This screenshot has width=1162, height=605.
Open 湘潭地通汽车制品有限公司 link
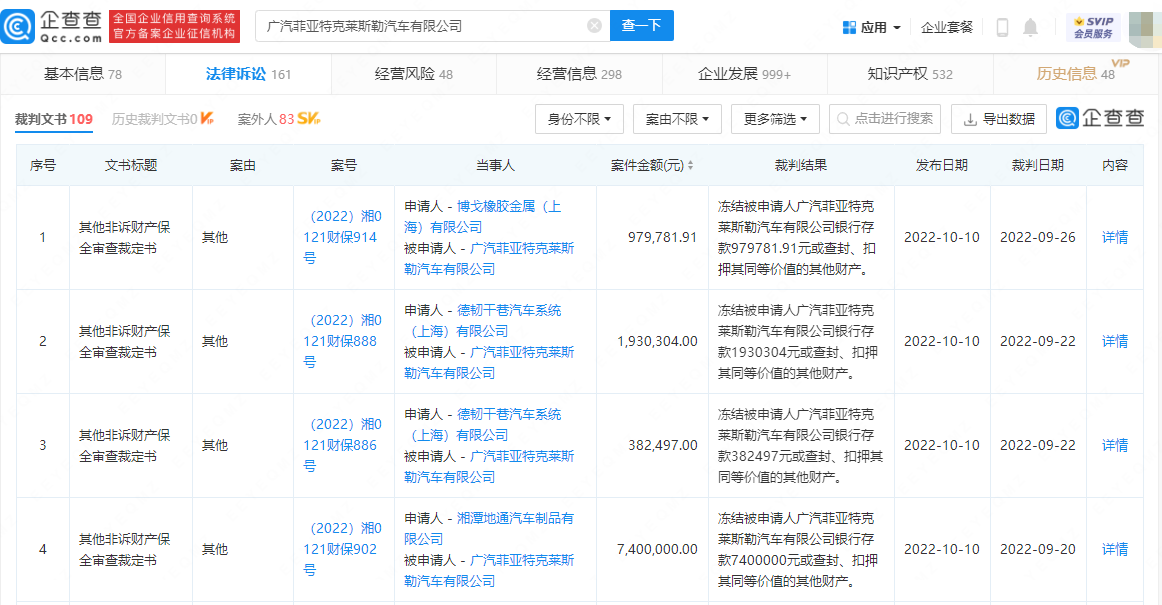489,528
